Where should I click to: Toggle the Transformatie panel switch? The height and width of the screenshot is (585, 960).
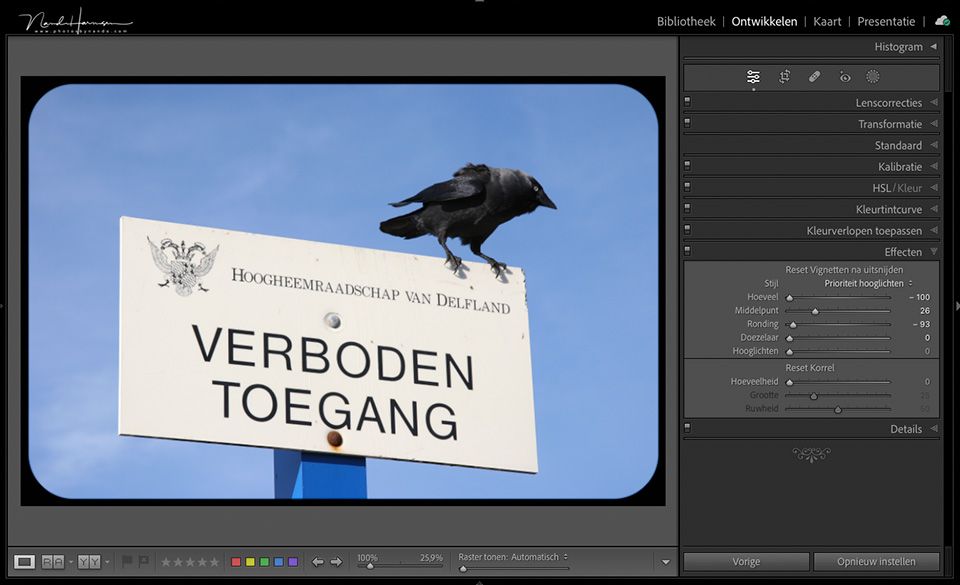pyautogui.click(x=687, y=123)
